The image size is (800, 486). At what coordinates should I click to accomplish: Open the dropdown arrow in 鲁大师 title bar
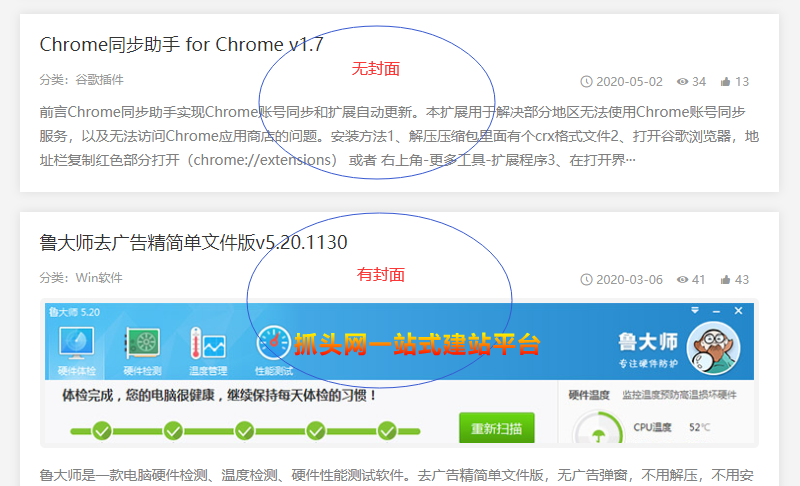click(x=695, y=311)
